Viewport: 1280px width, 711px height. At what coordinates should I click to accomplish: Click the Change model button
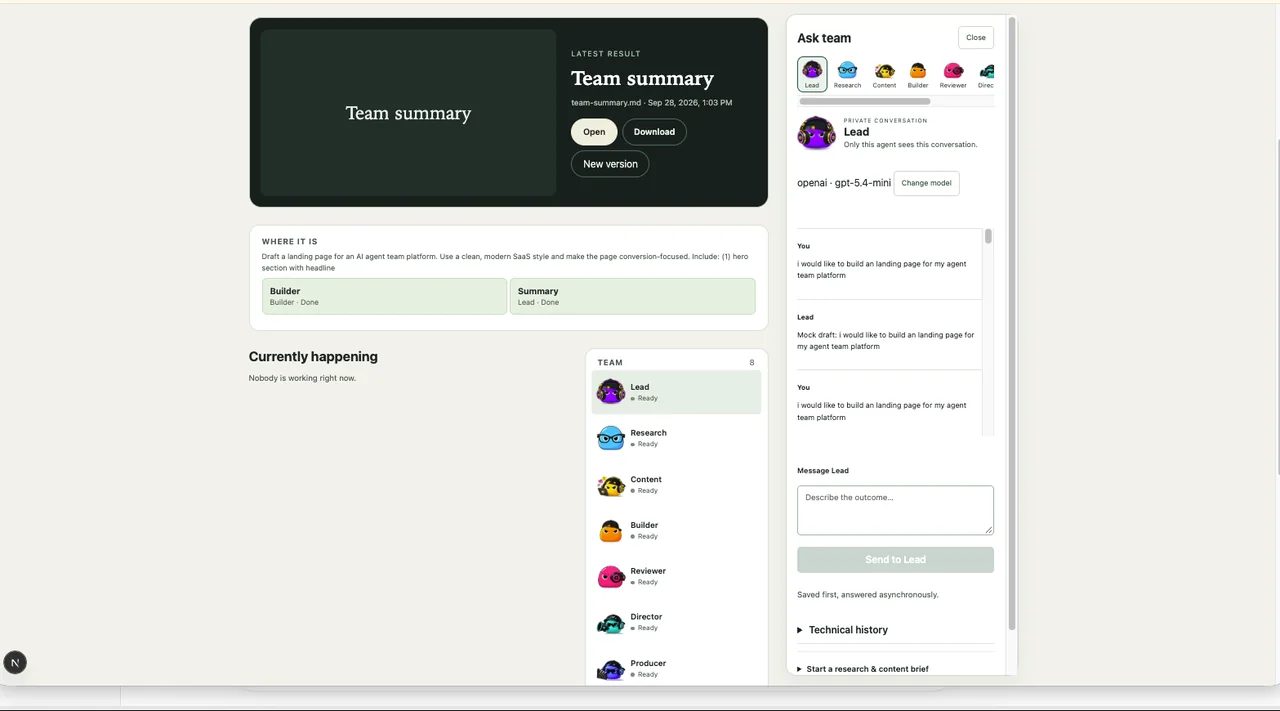(926, 183)
